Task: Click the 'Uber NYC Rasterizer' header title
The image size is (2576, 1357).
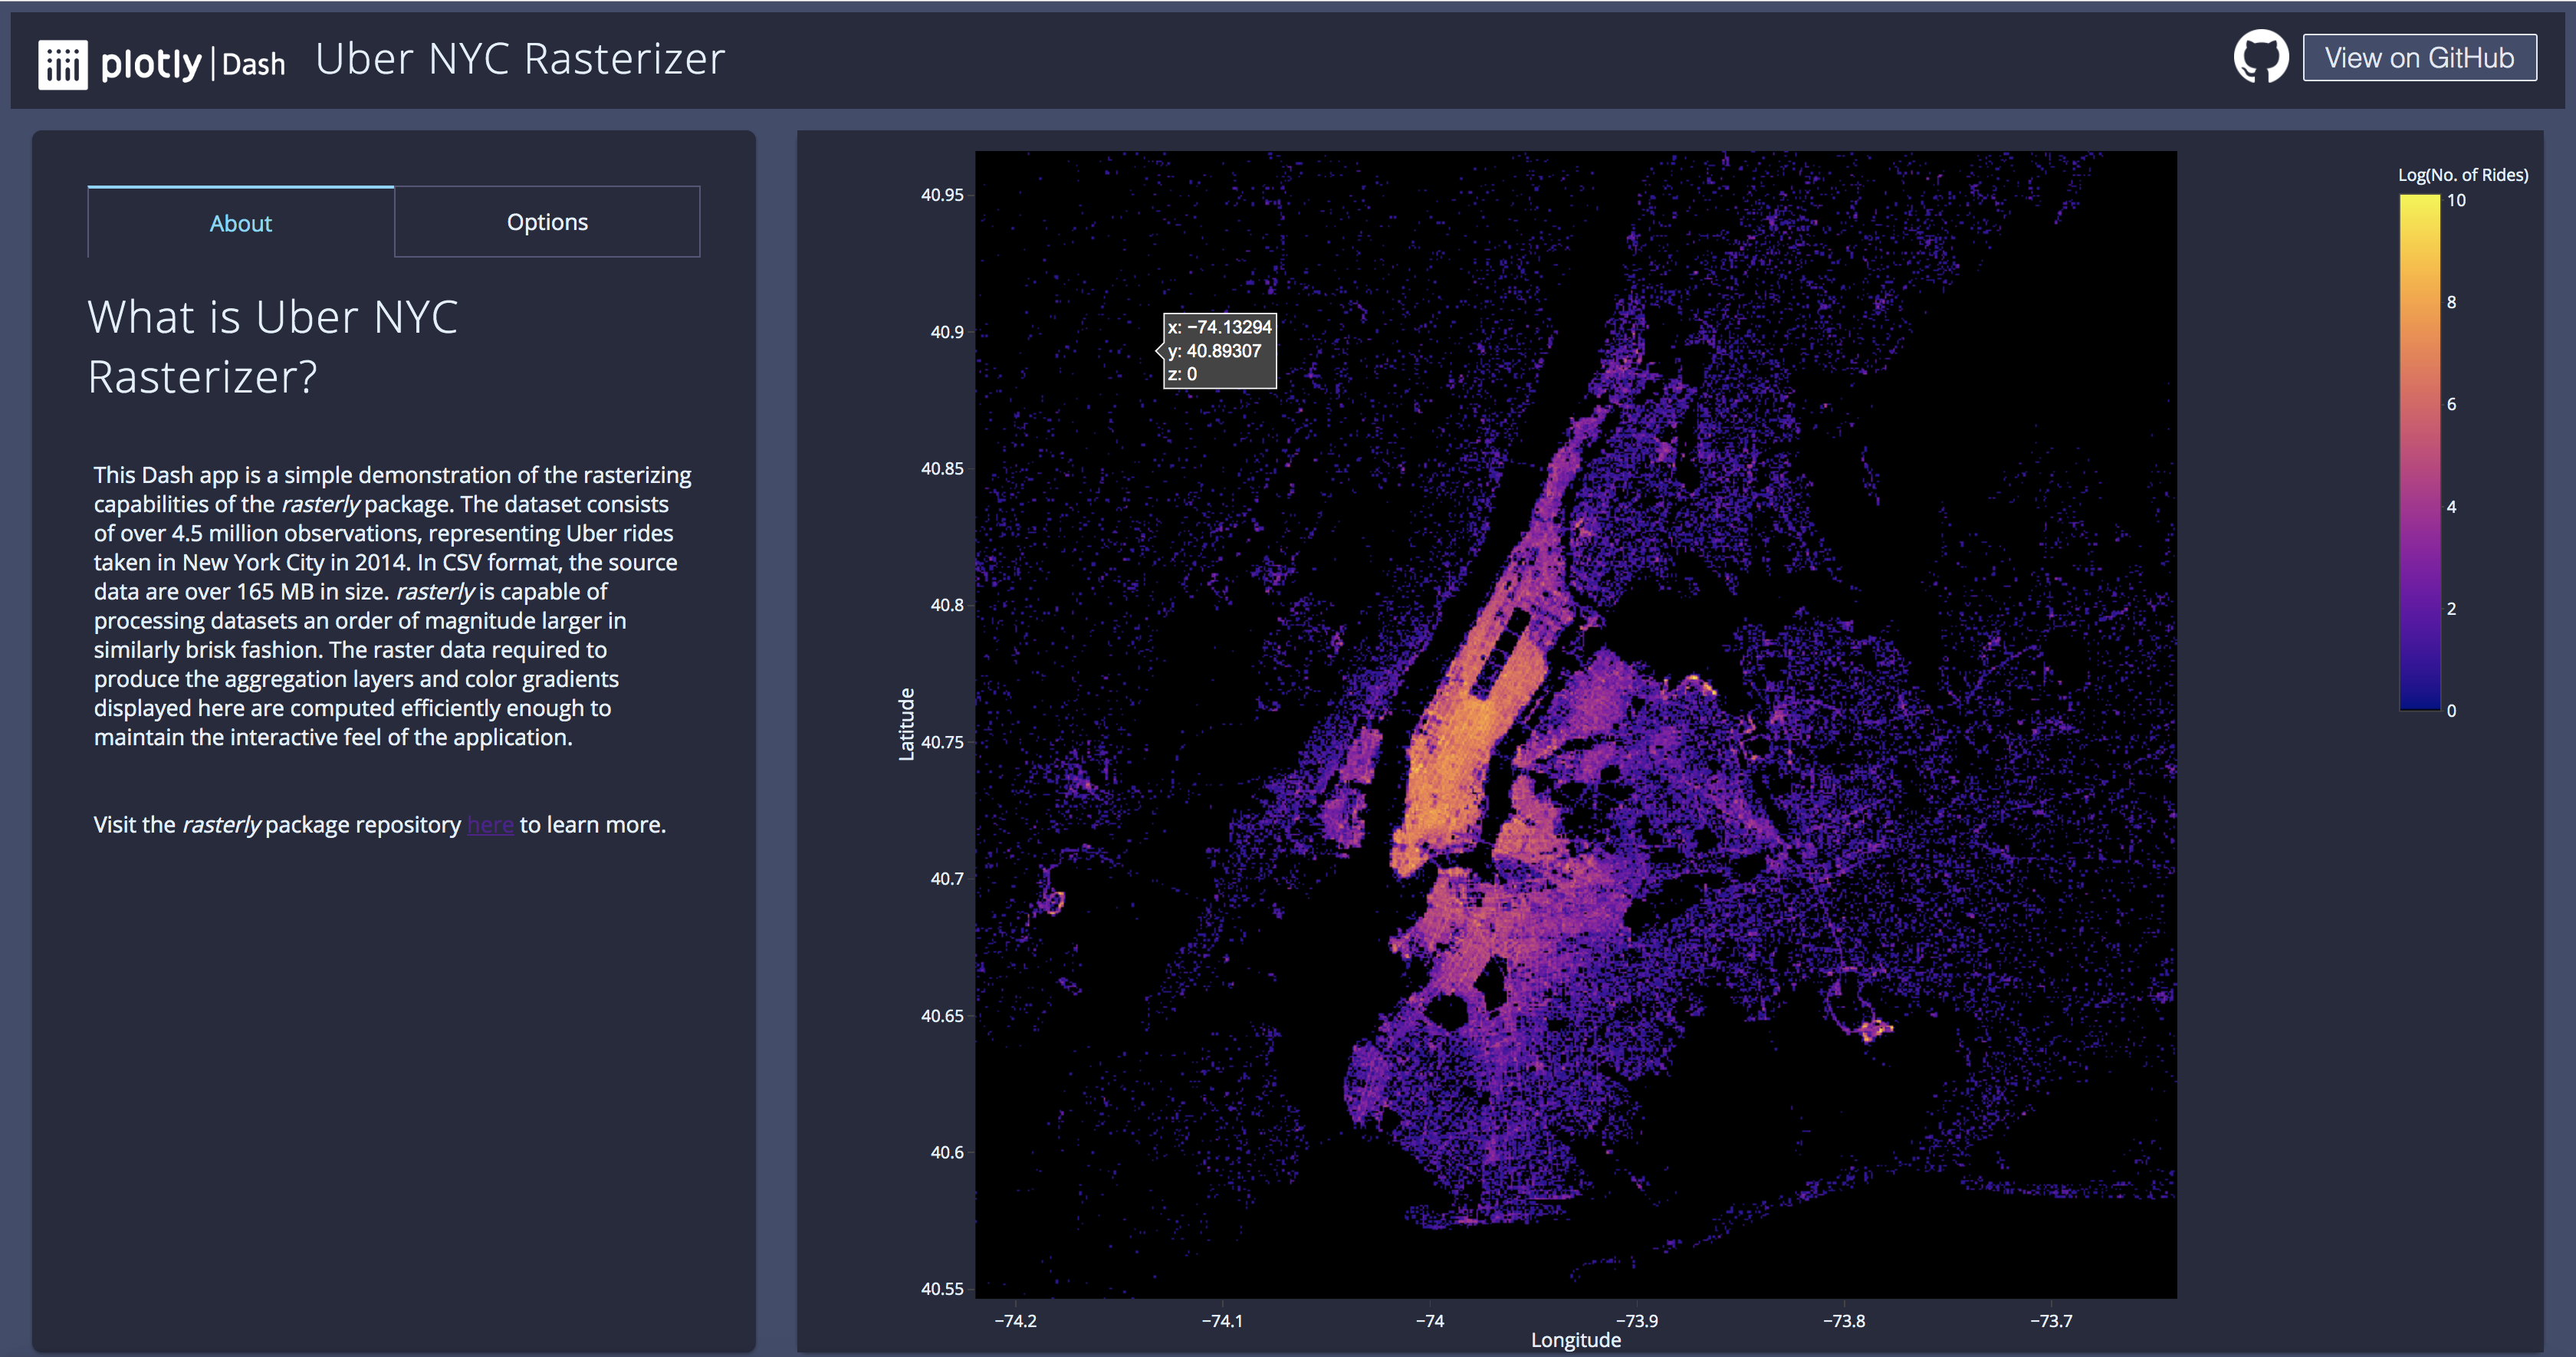Action: tap(520, 58)
